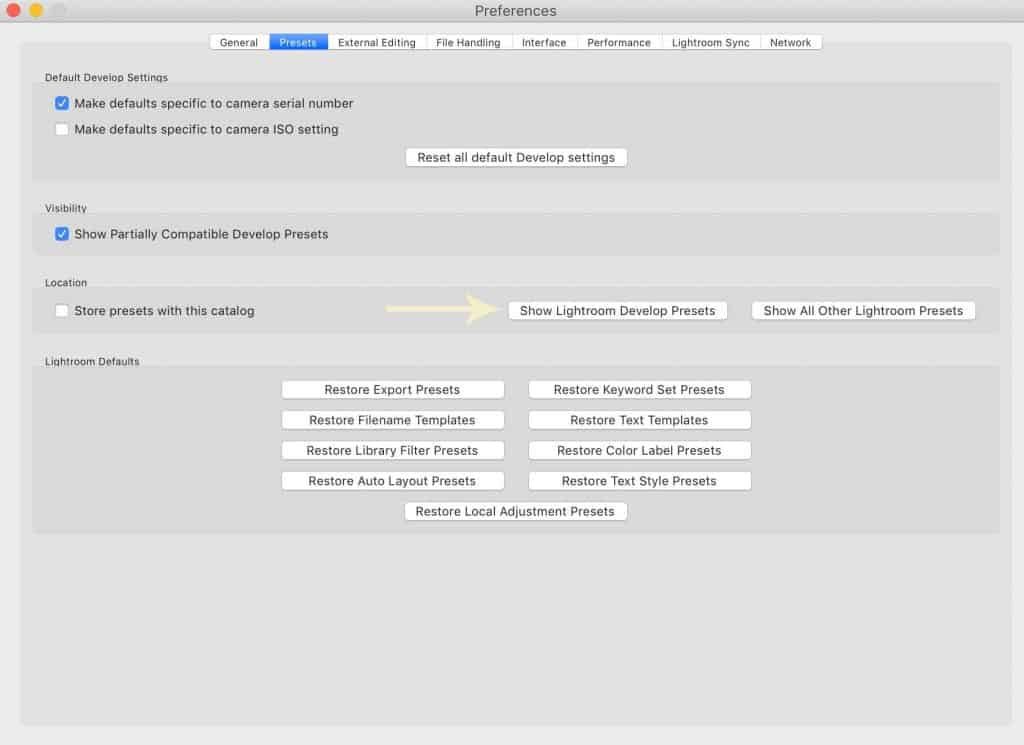Restore Color Label Presets
The width and height of the screenshot is (1024, 745).
[x=639, y=451]
